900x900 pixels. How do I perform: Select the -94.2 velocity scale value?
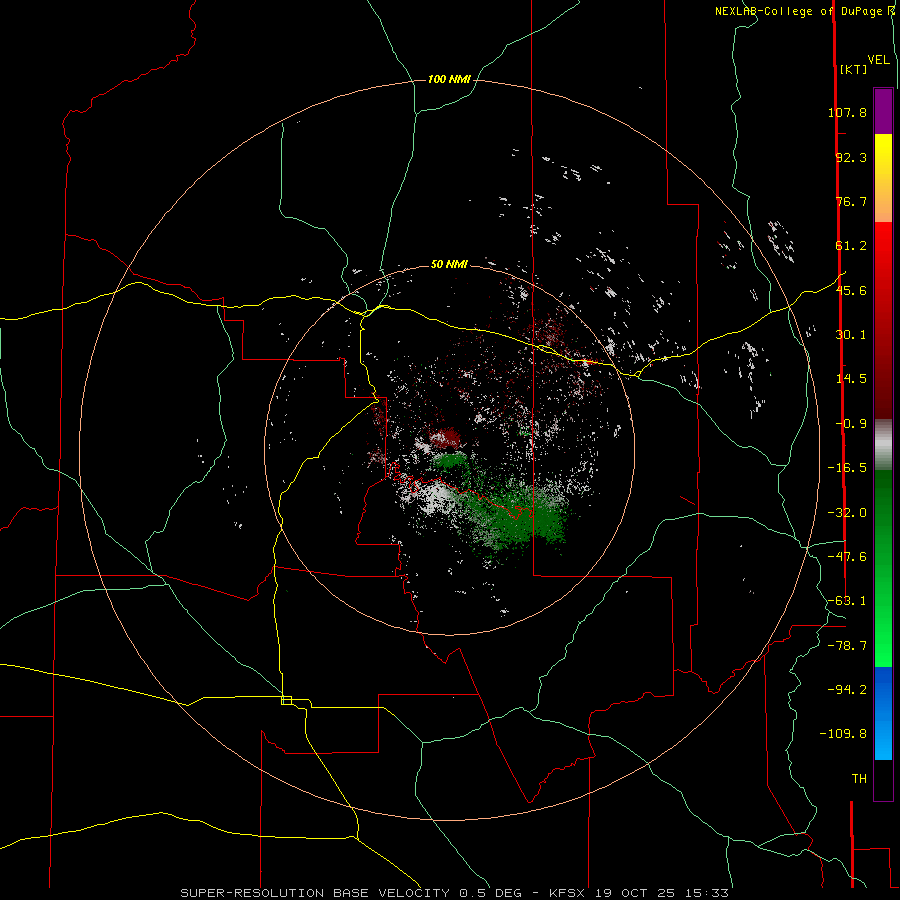point(847,690)
